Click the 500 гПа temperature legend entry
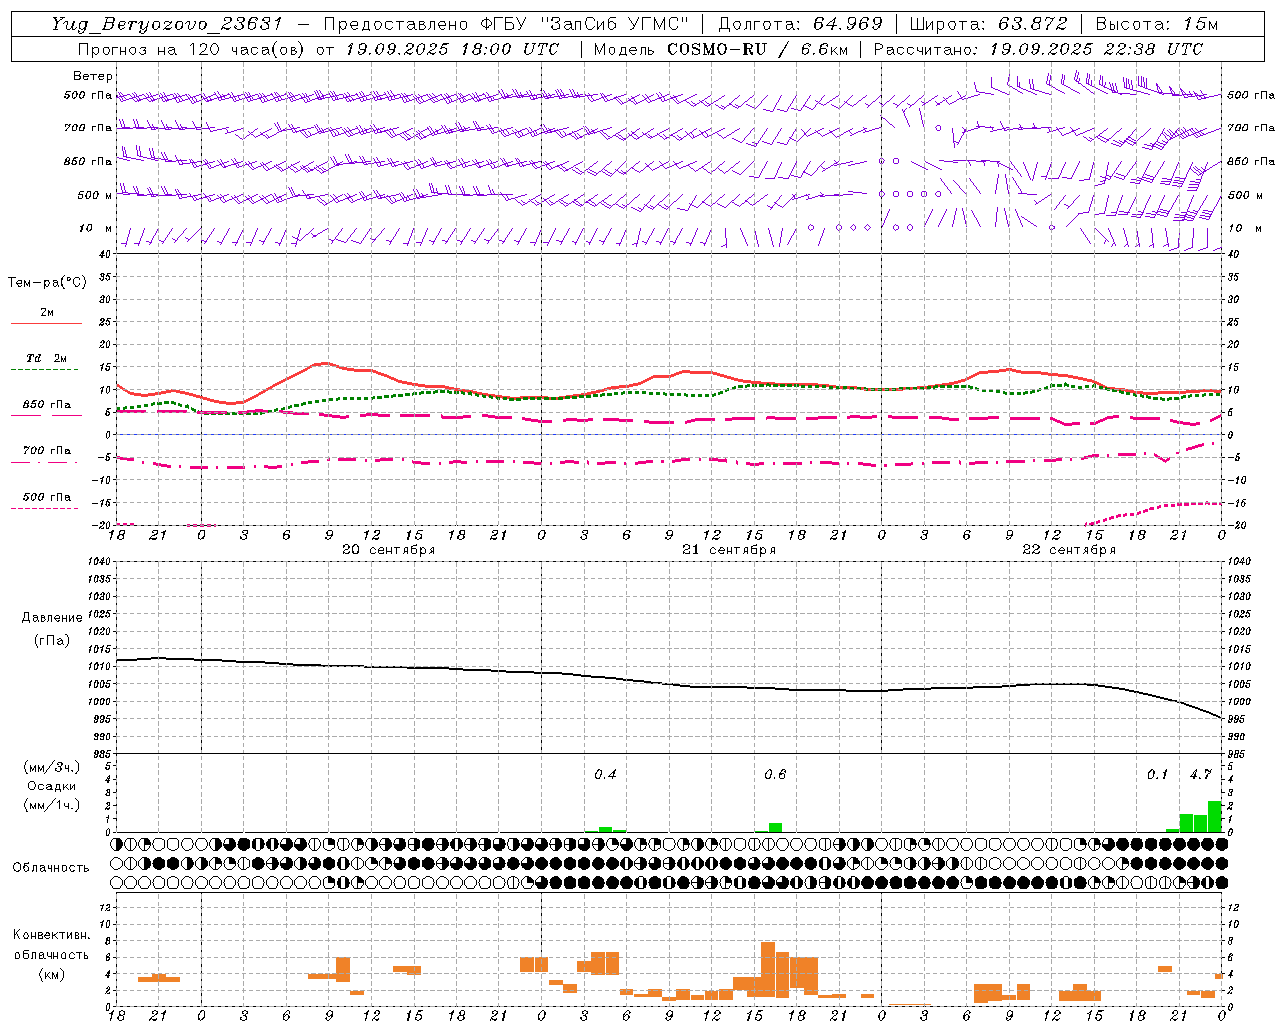 coord(47,497)
